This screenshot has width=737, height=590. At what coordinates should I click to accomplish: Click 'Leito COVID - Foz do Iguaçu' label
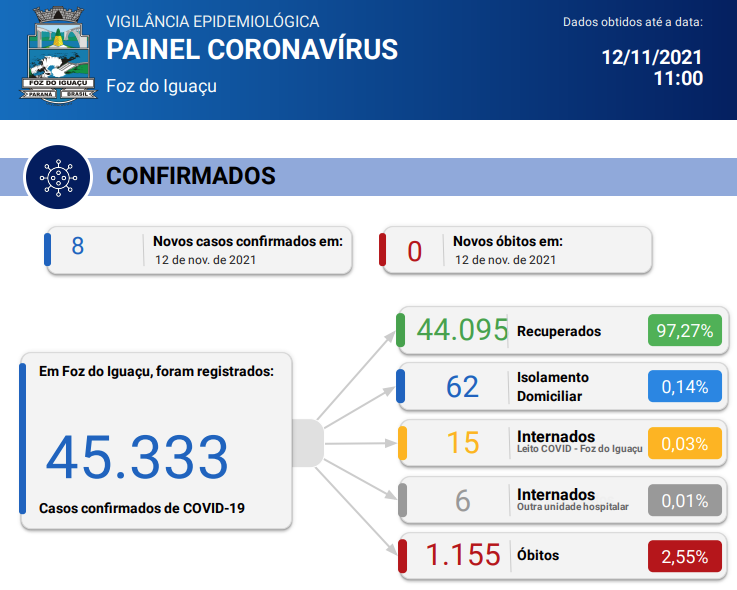[x=580, y=449]
